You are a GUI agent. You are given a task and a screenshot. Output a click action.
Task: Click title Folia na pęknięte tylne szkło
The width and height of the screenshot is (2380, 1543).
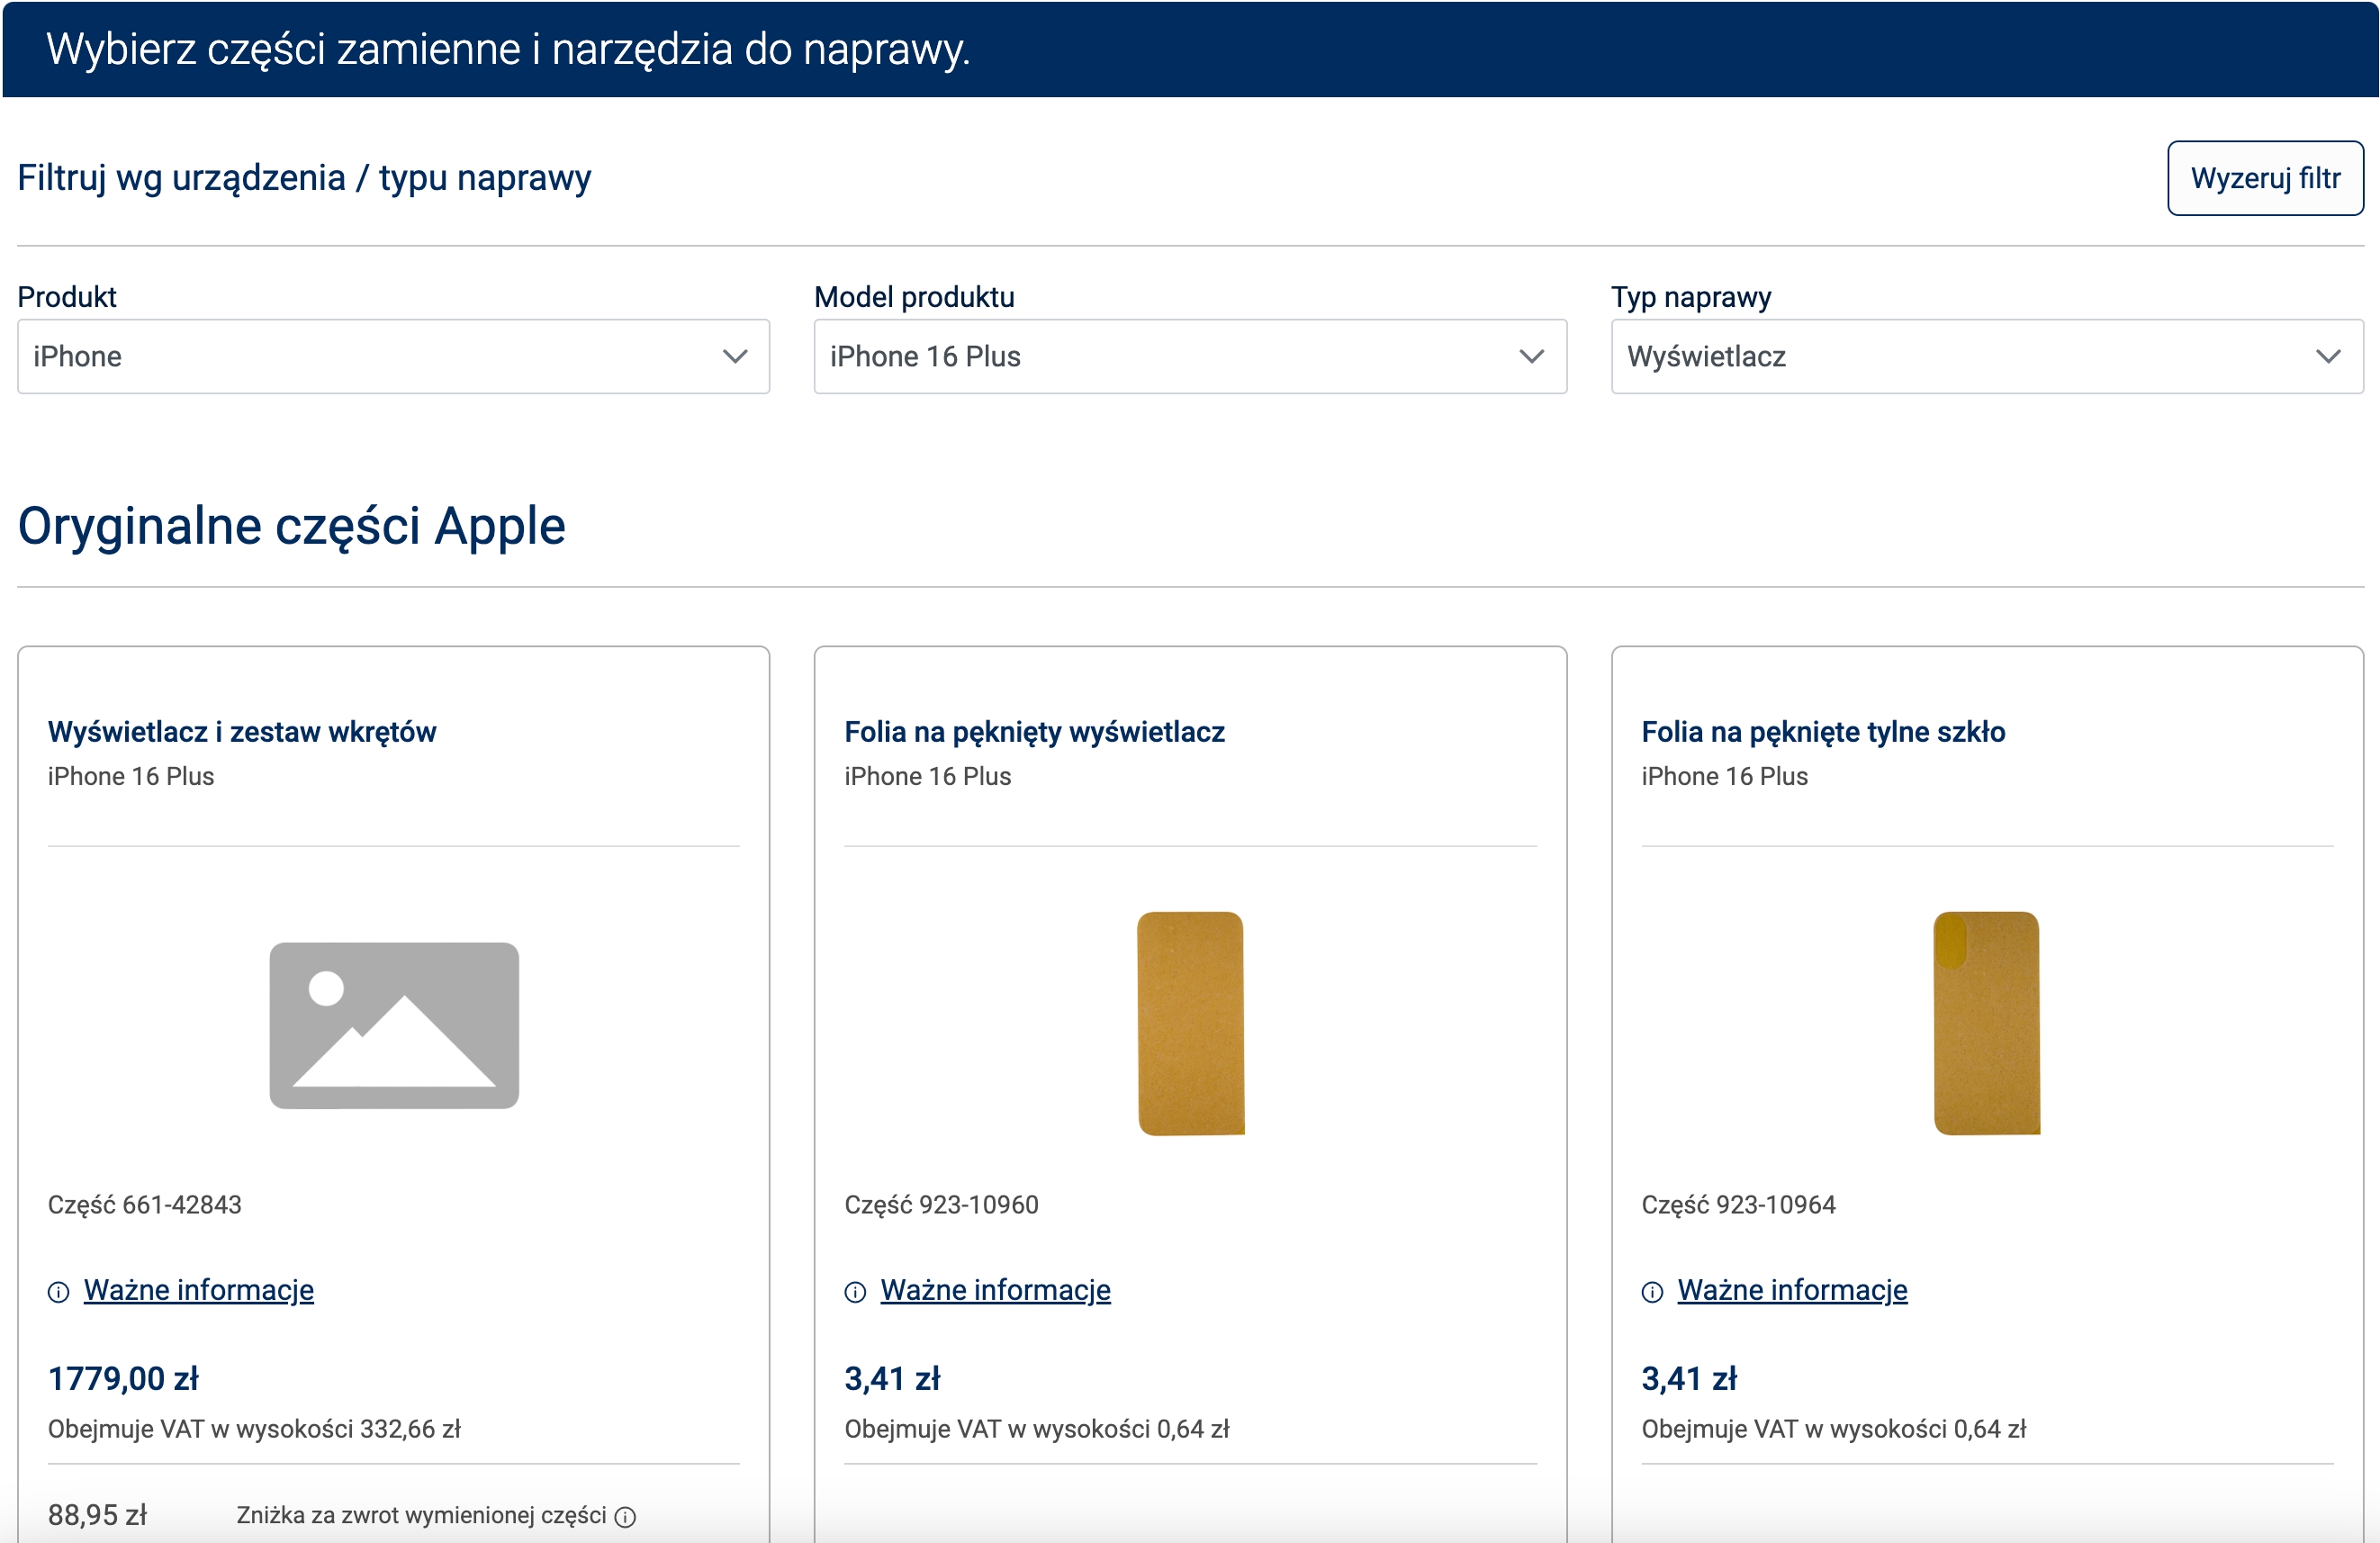1822,731
